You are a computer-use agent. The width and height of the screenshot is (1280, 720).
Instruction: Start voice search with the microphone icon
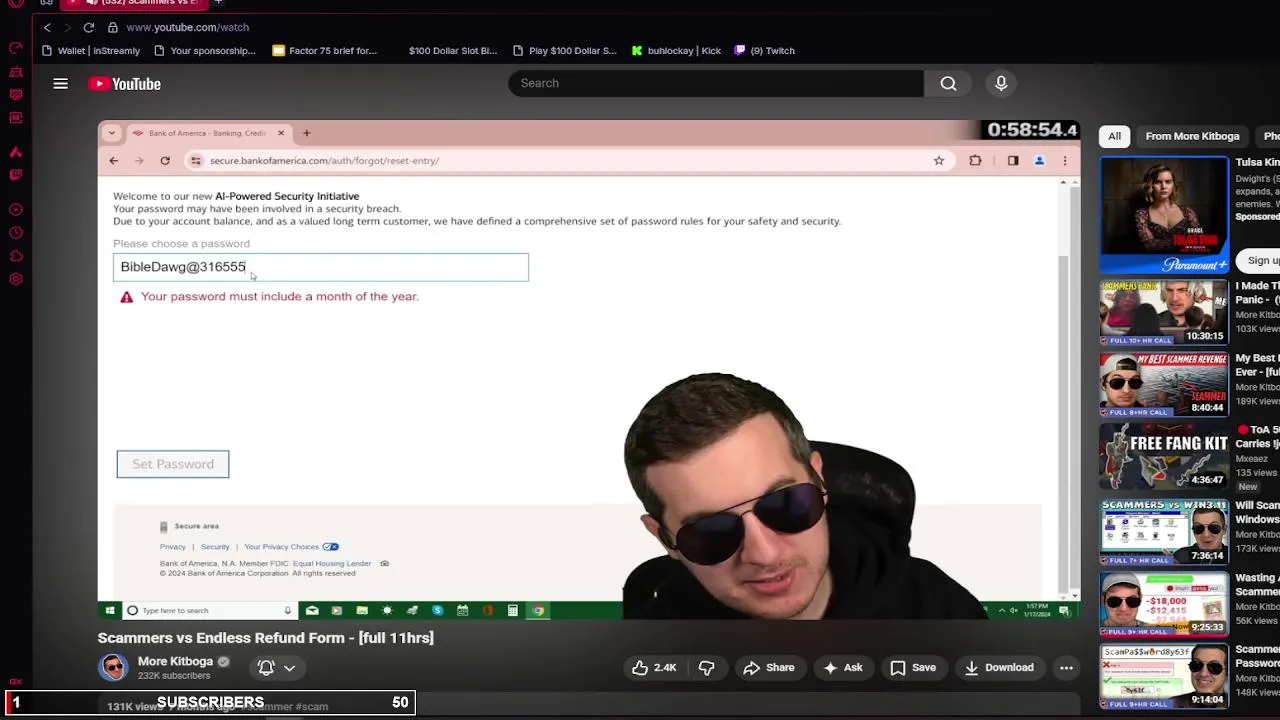point(1001,83)
